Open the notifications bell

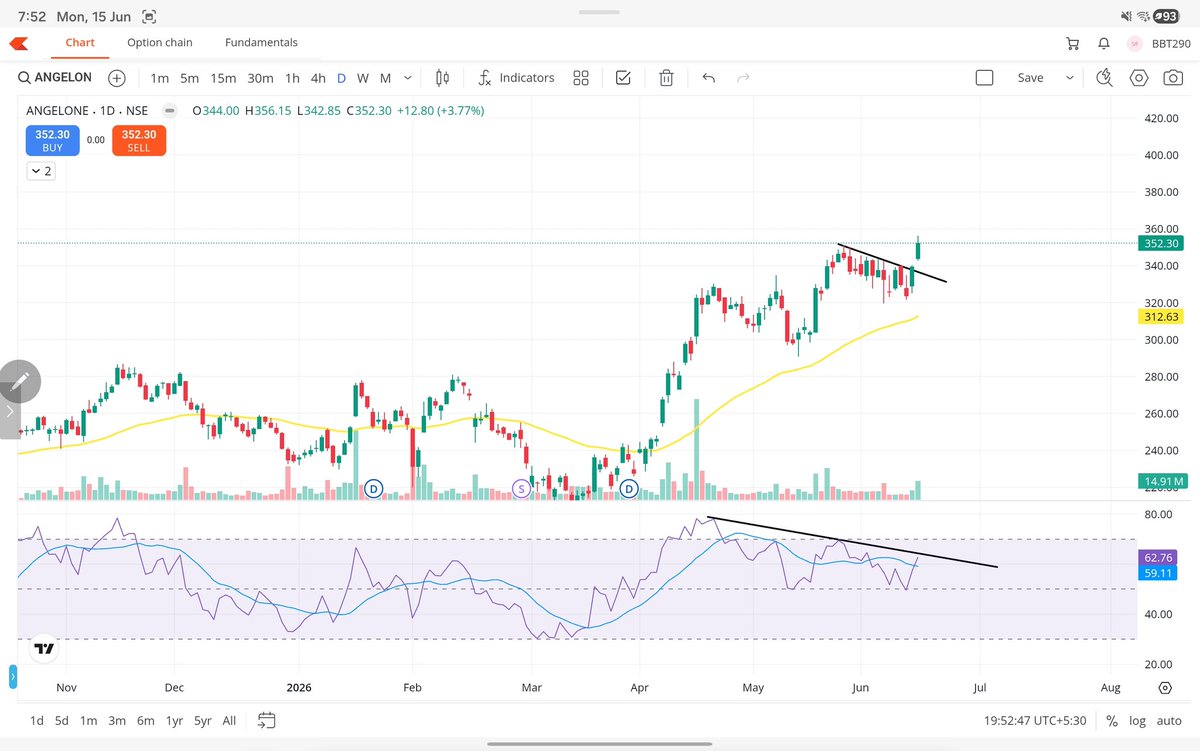click(x=1104, y=43)
